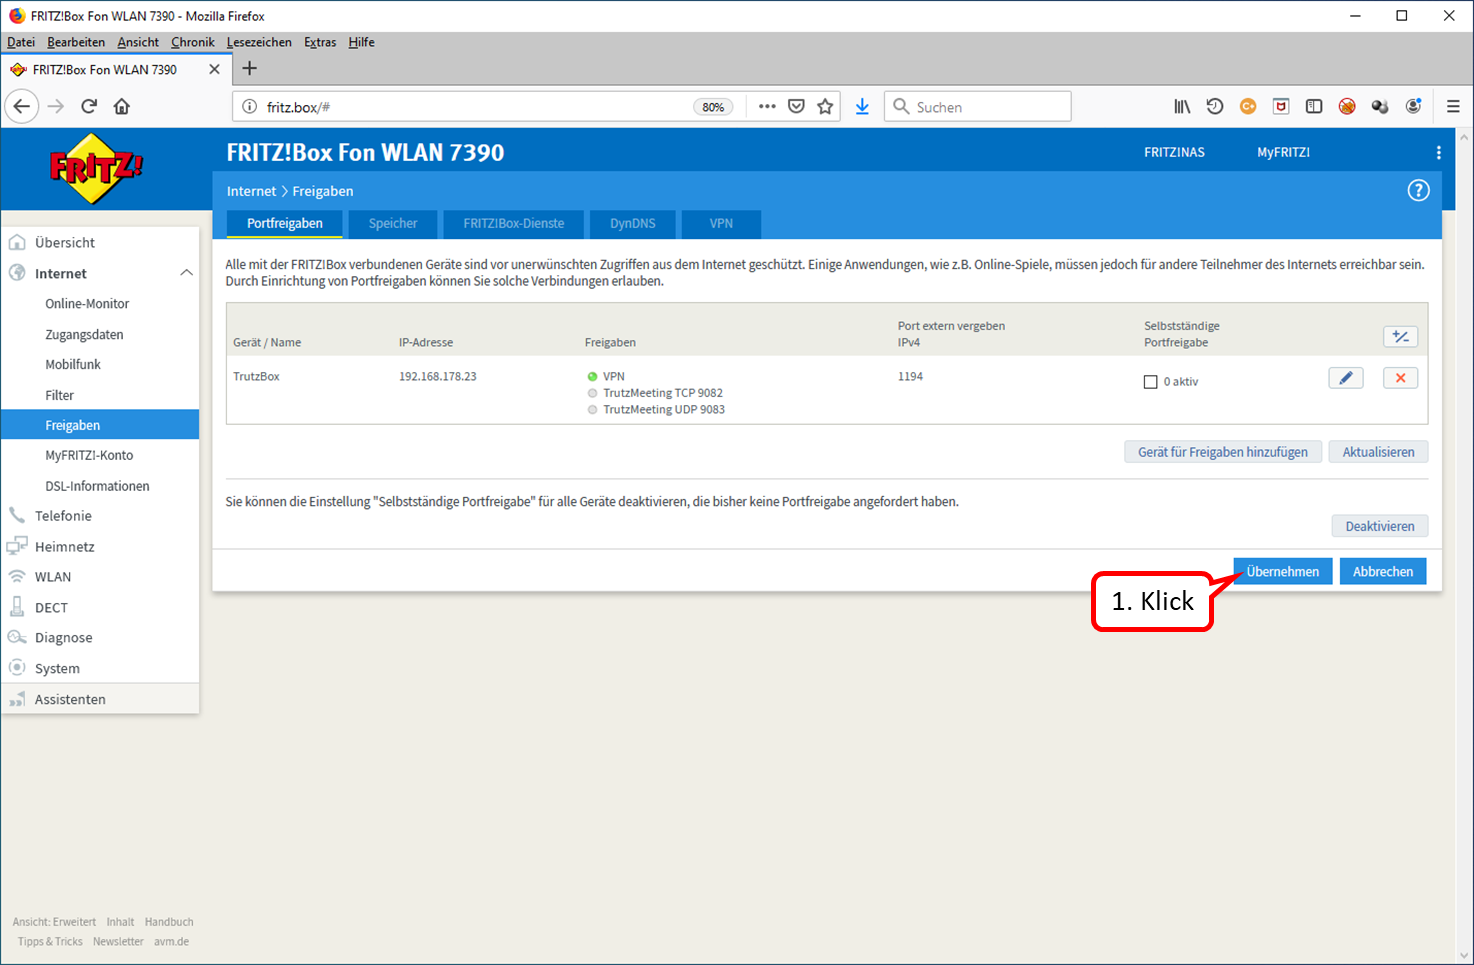Screen dimensions: 1474x965
Task: Open Firefox hamburger menu
Action: pyautogui.click(x=1453, y=106)
